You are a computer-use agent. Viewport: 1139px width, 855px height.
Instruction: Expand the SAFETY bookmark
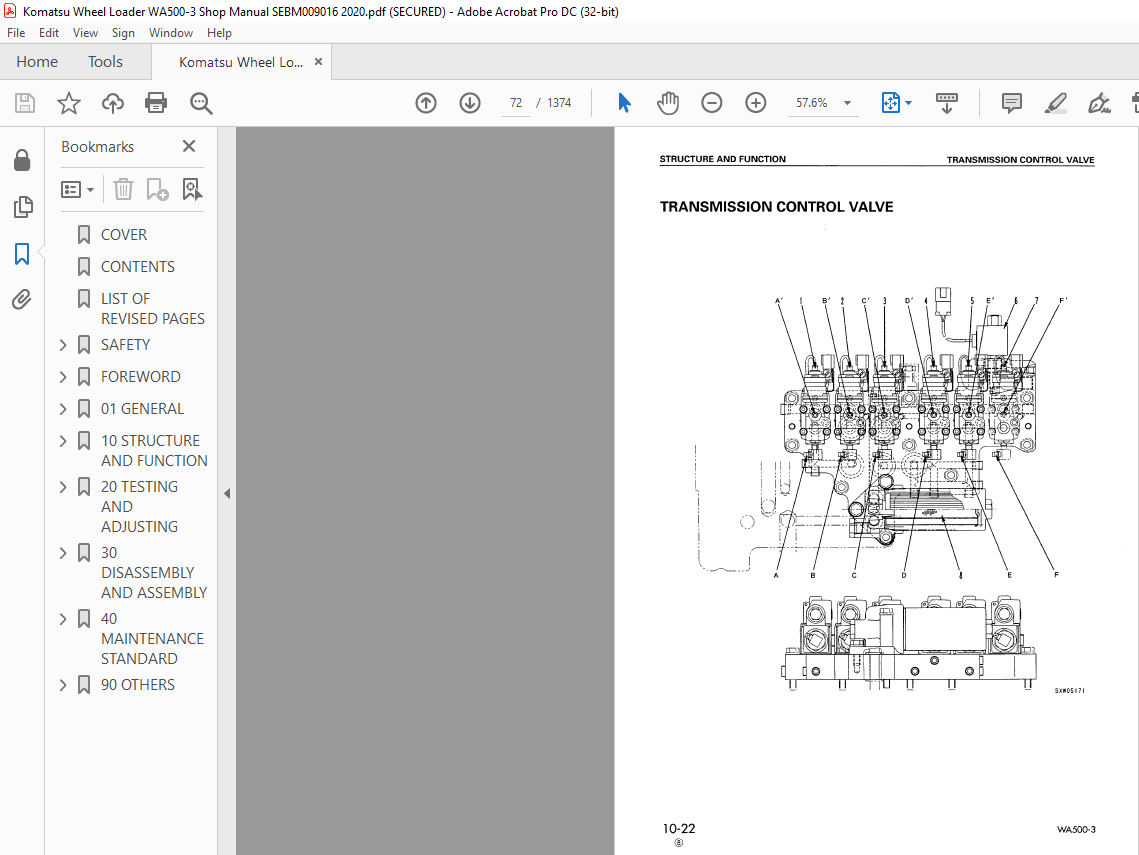[63, 345]
